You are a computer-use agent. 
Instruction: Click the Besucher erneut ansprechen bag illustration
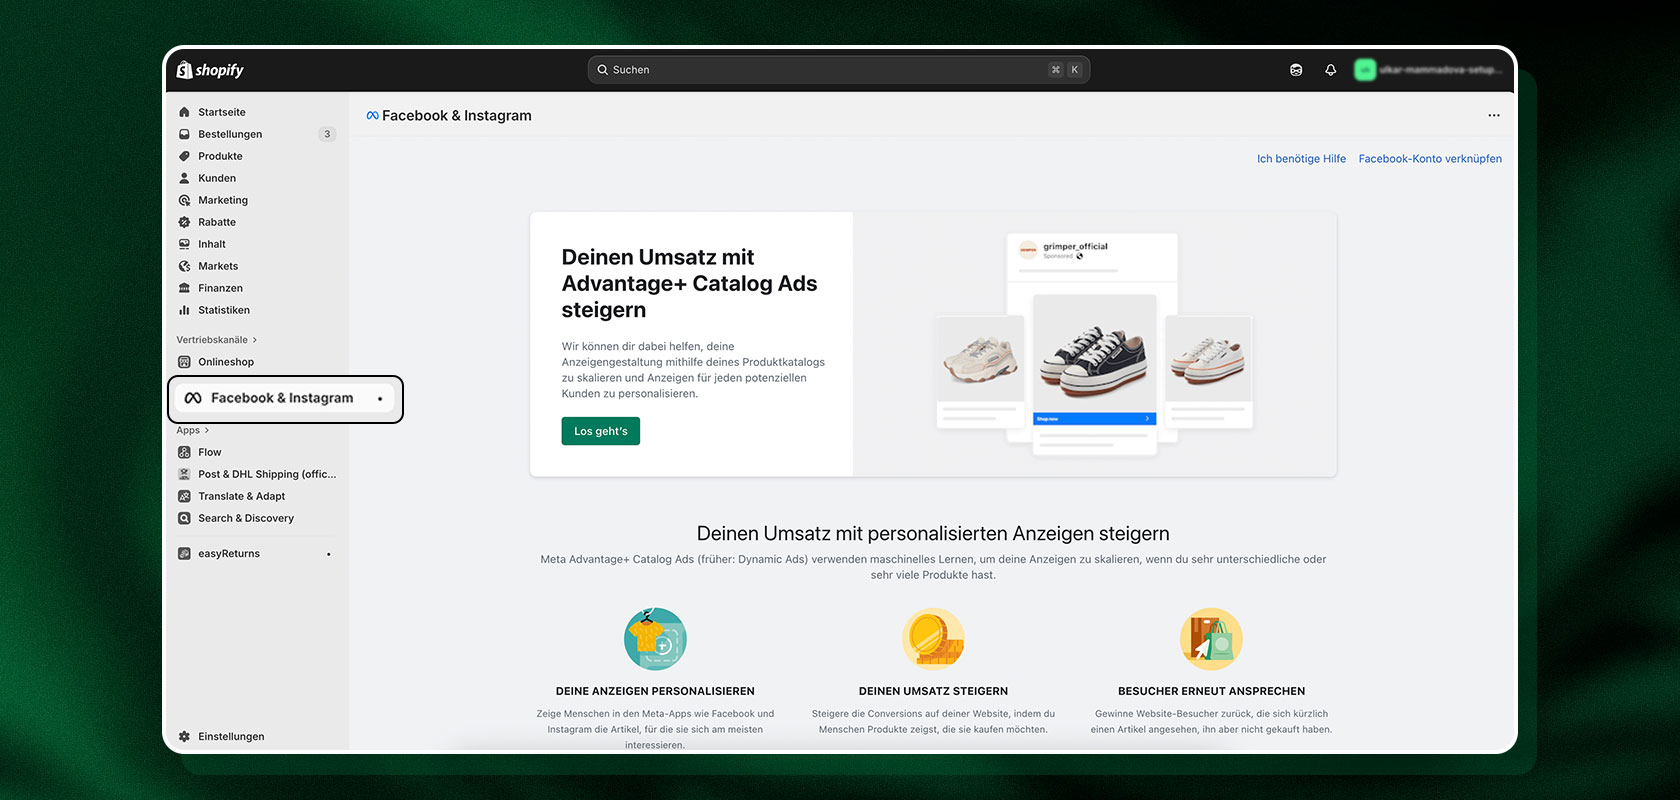1211,638
